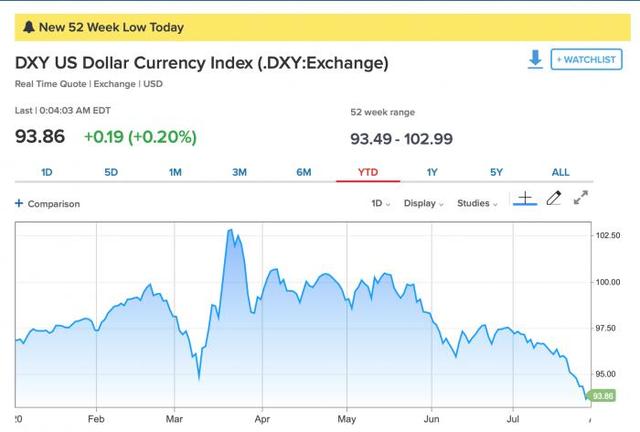Choose the 6M range tab
This screenshot has height=432, width=640.
(304, 172)
